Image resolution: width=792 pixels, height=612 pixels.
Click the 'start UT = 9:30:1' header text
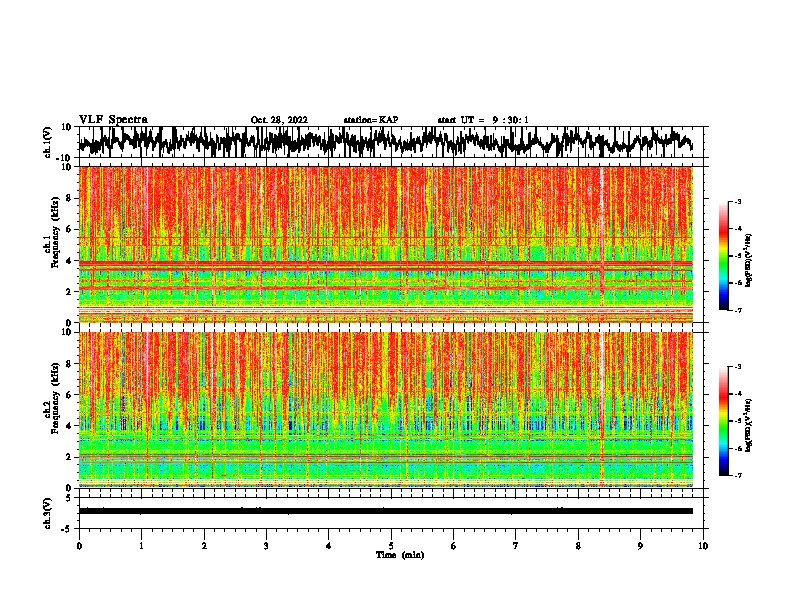[483, 120]
